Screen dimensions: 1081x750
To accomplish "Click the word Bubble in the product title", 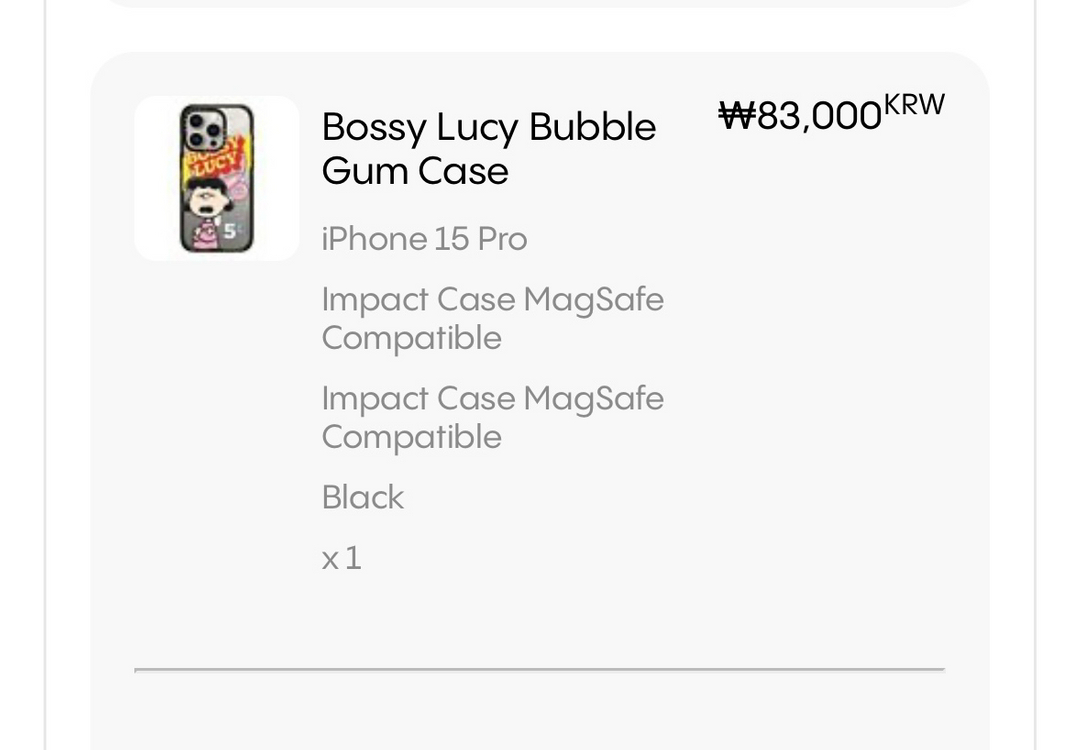I will click(x=592, y=127).
